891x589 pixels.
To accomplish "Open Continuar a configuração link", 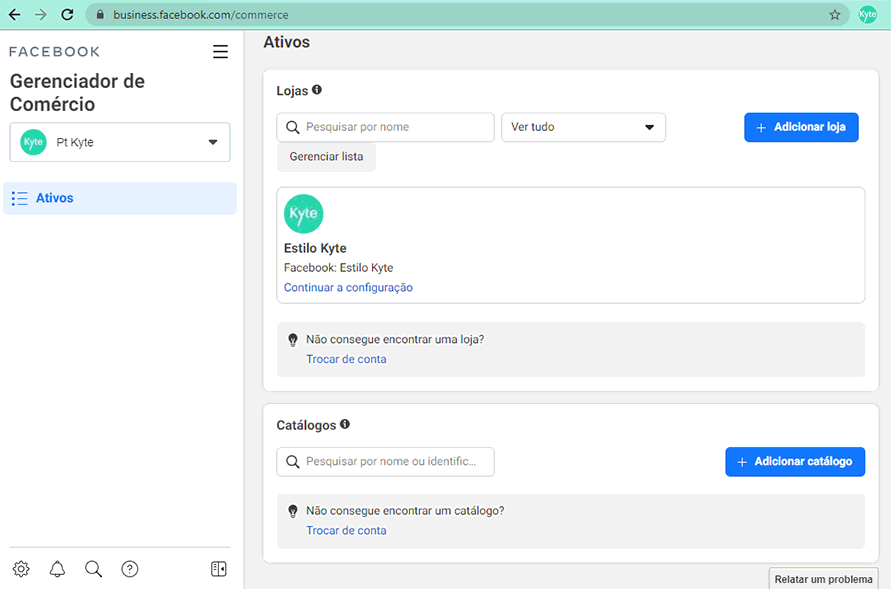I will point(348,287).
